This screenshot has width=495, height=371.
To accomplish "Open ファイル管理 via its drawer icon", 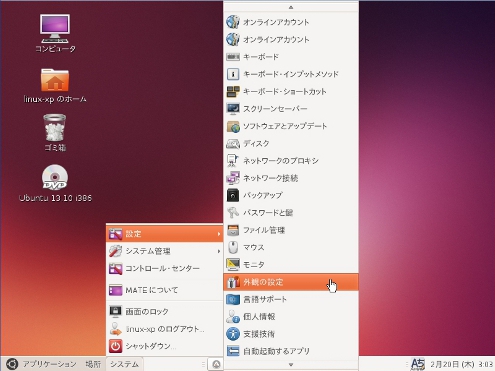I will click(233, 230).
